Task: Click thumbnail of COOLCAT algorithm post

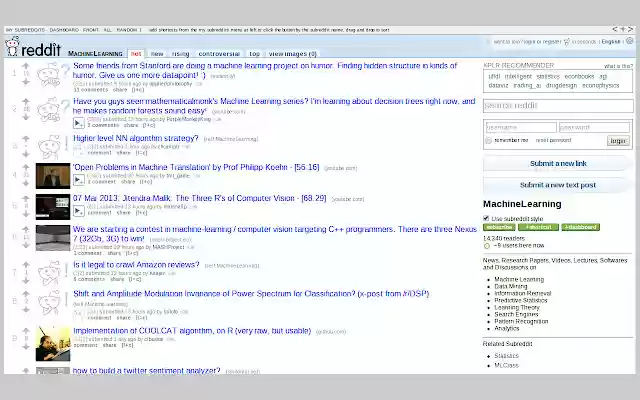Action: coord(53,344)
